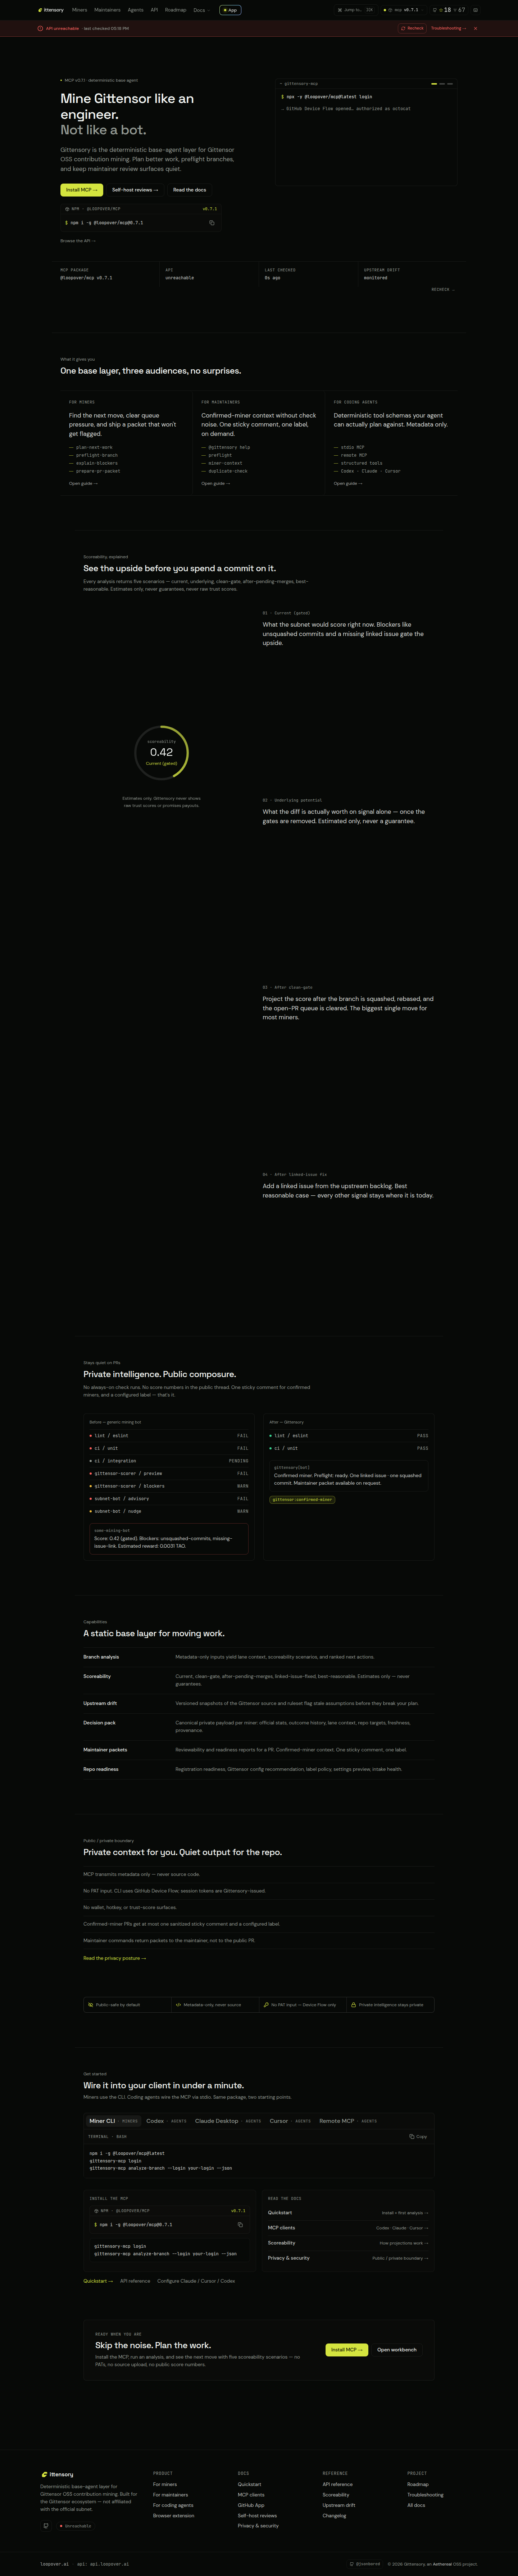Click the Self-host reviews button

click(x=134, y=190)
